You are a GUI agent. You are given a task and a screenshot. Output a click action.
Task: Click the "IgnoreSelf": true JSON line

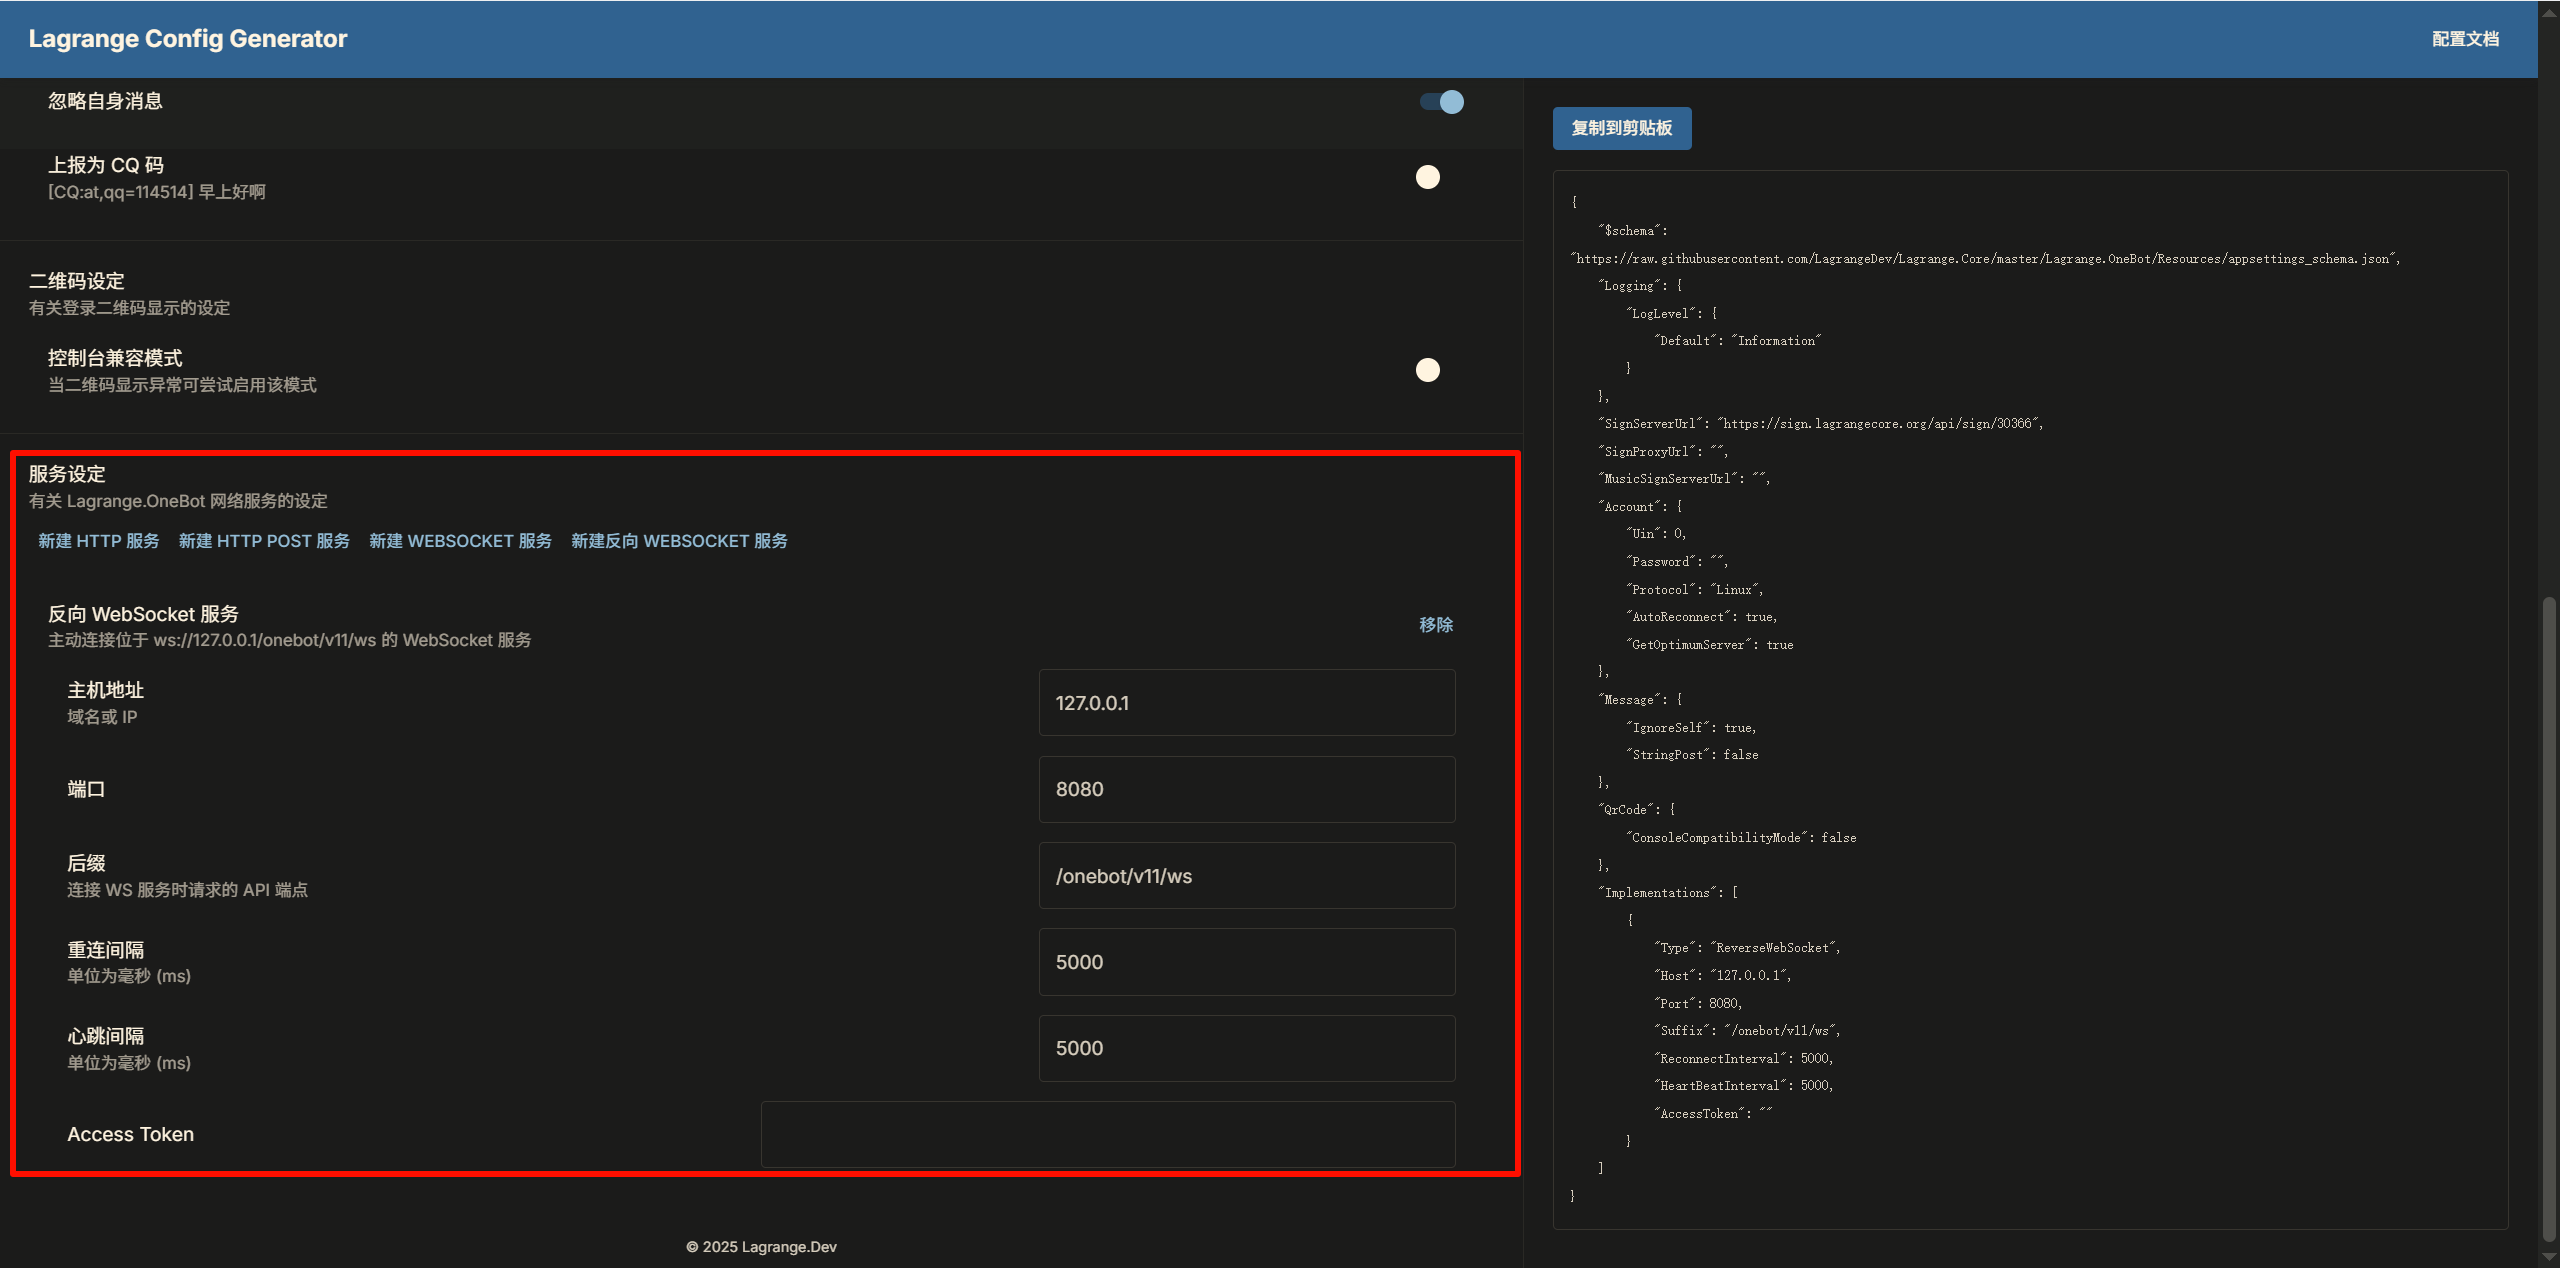point(1691,728)
